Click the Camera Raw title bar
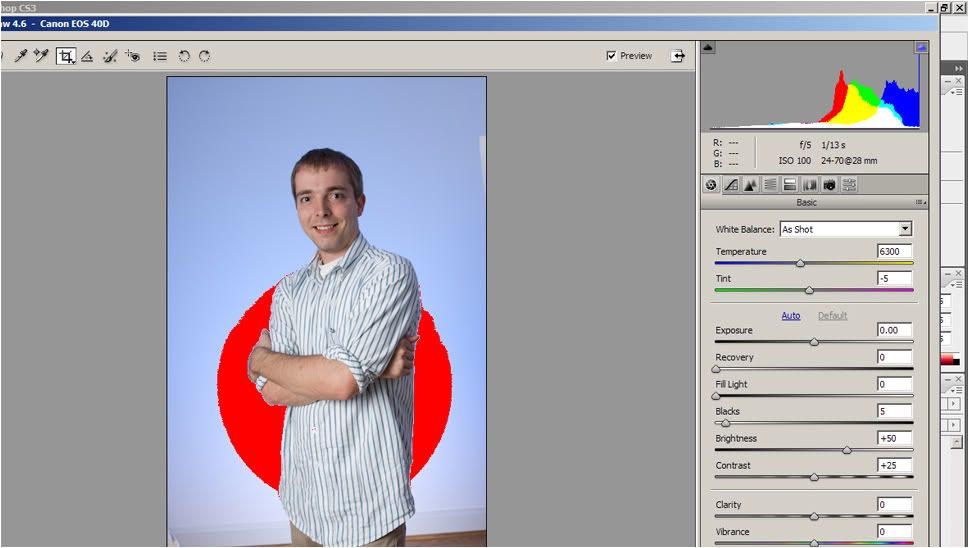Viewport: 969px width, 548px height. (x=469, y=24)
